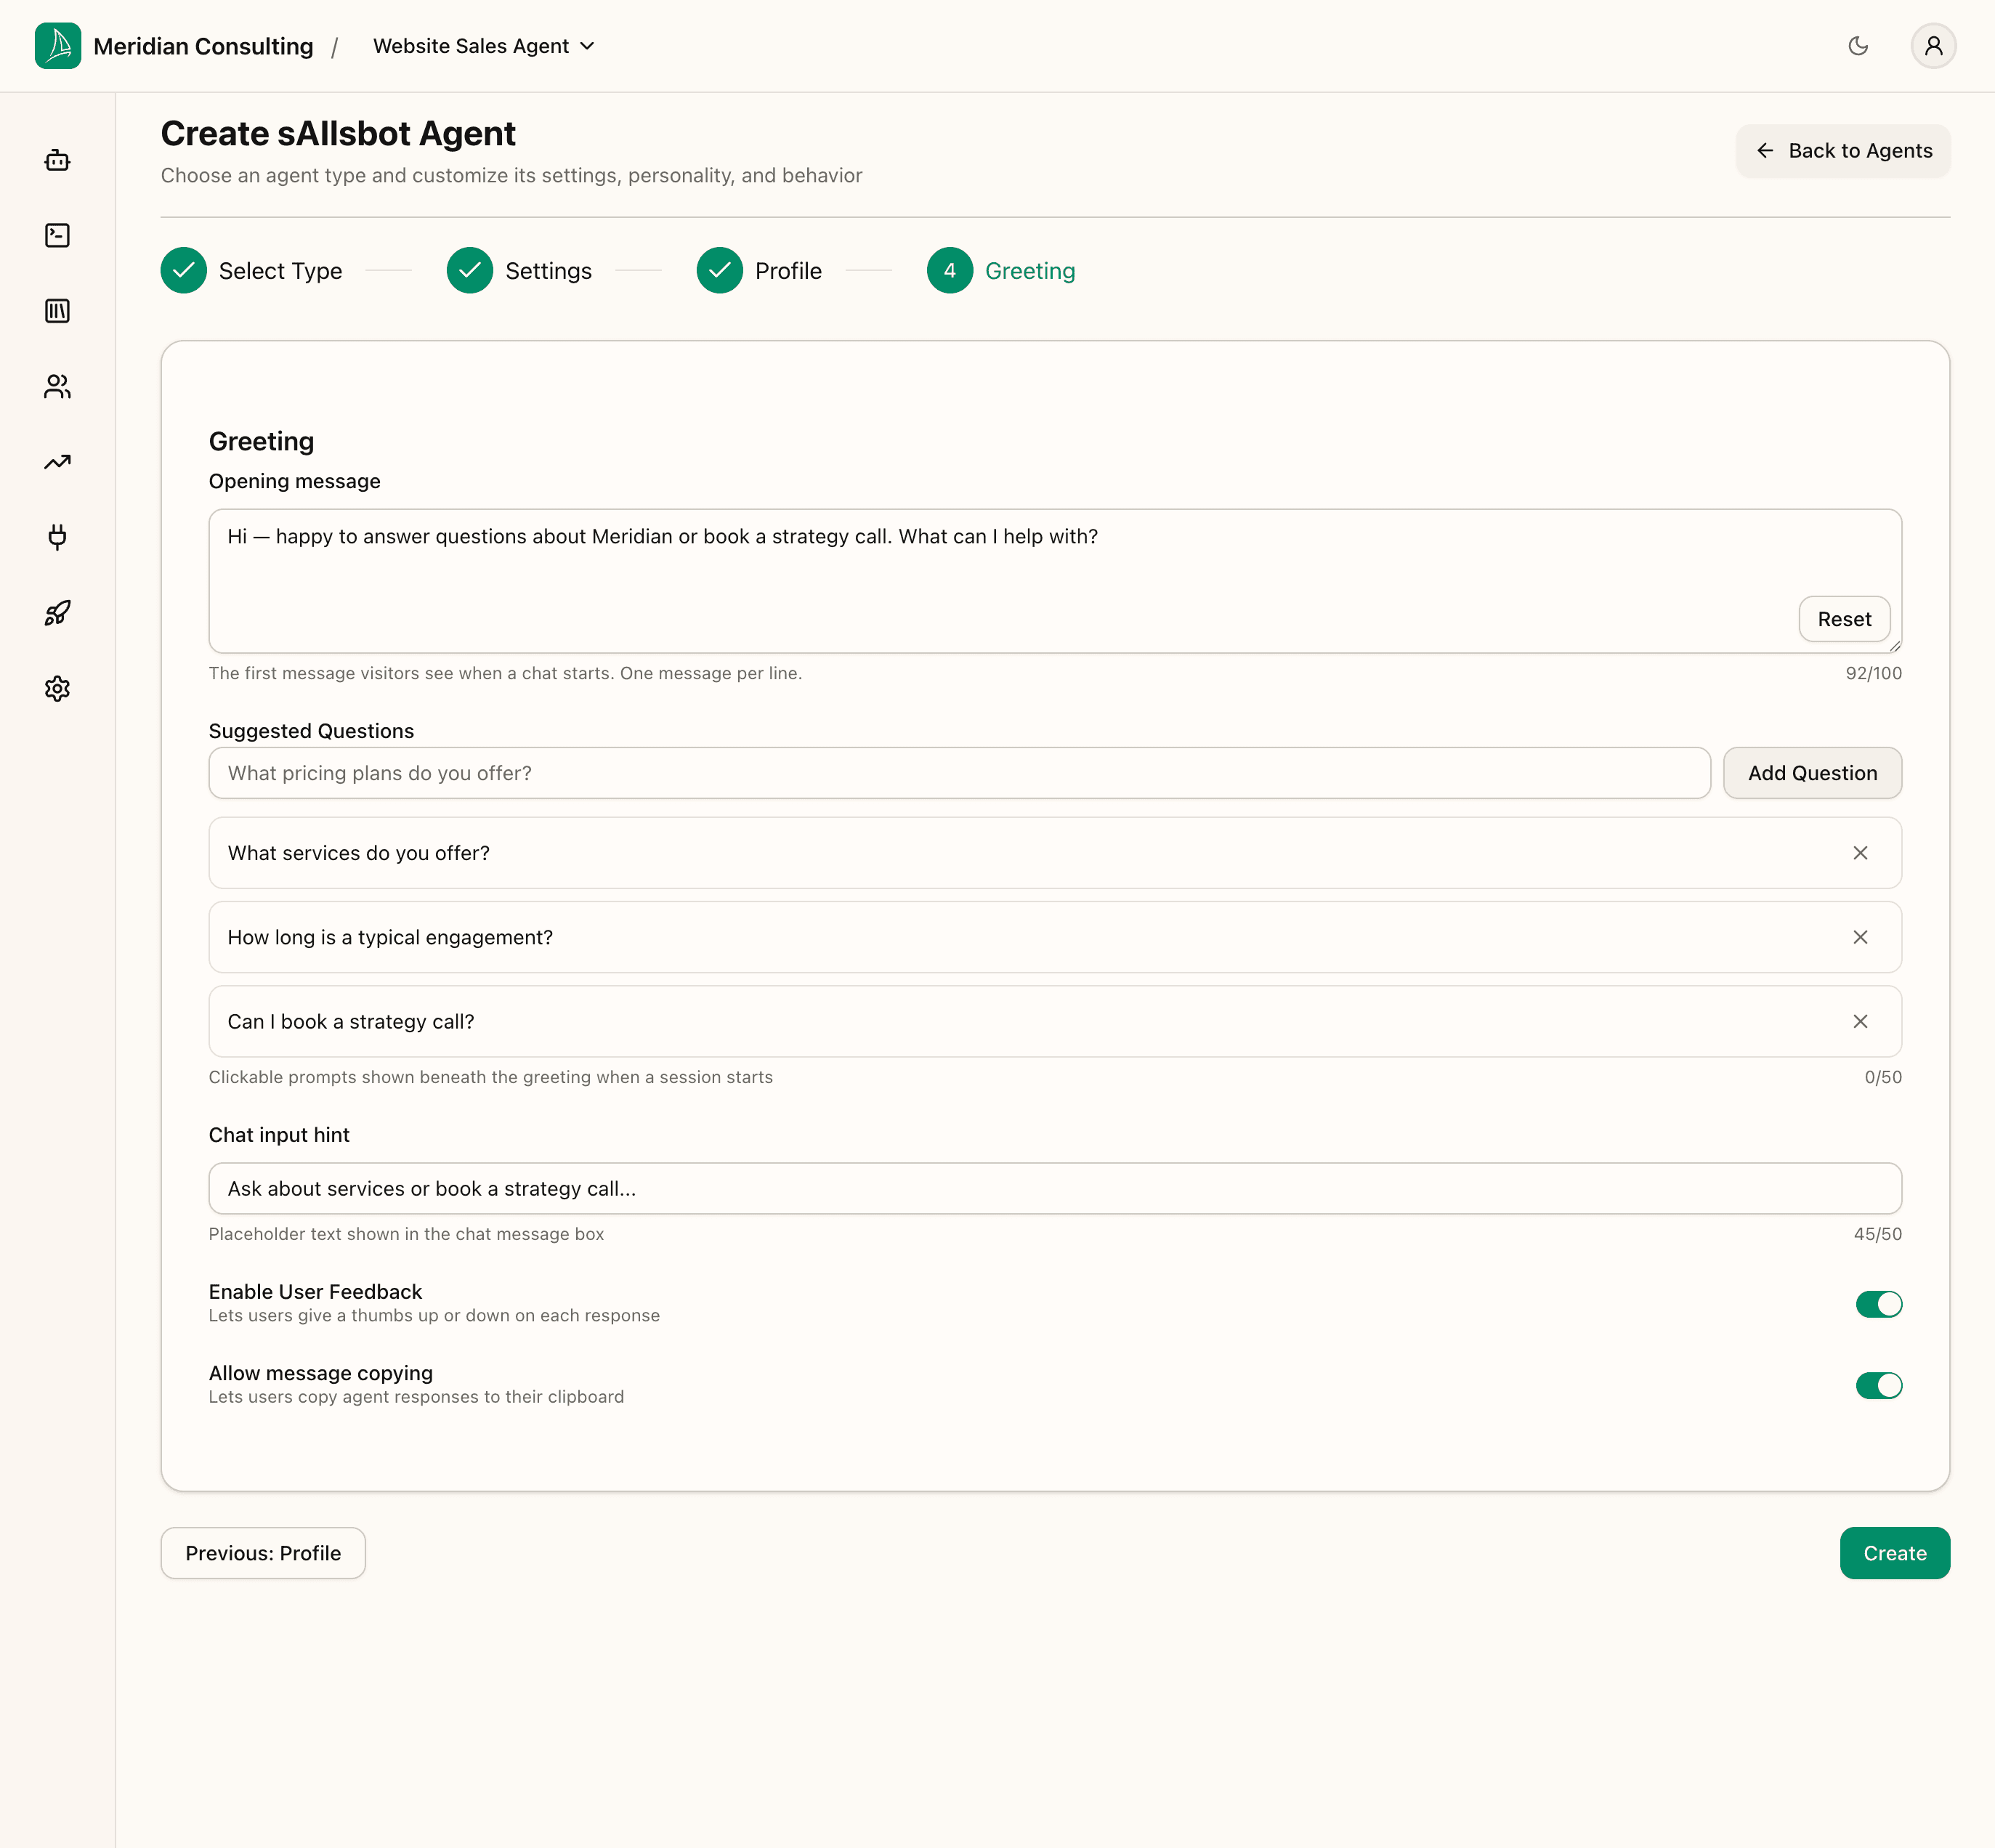Click the Select Type step checkmark

[184, 270]
